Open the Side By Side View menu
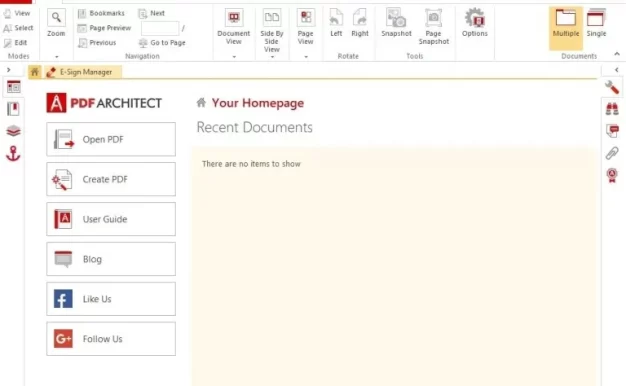This screenshot has width=626, height=386. coord(271,34)
